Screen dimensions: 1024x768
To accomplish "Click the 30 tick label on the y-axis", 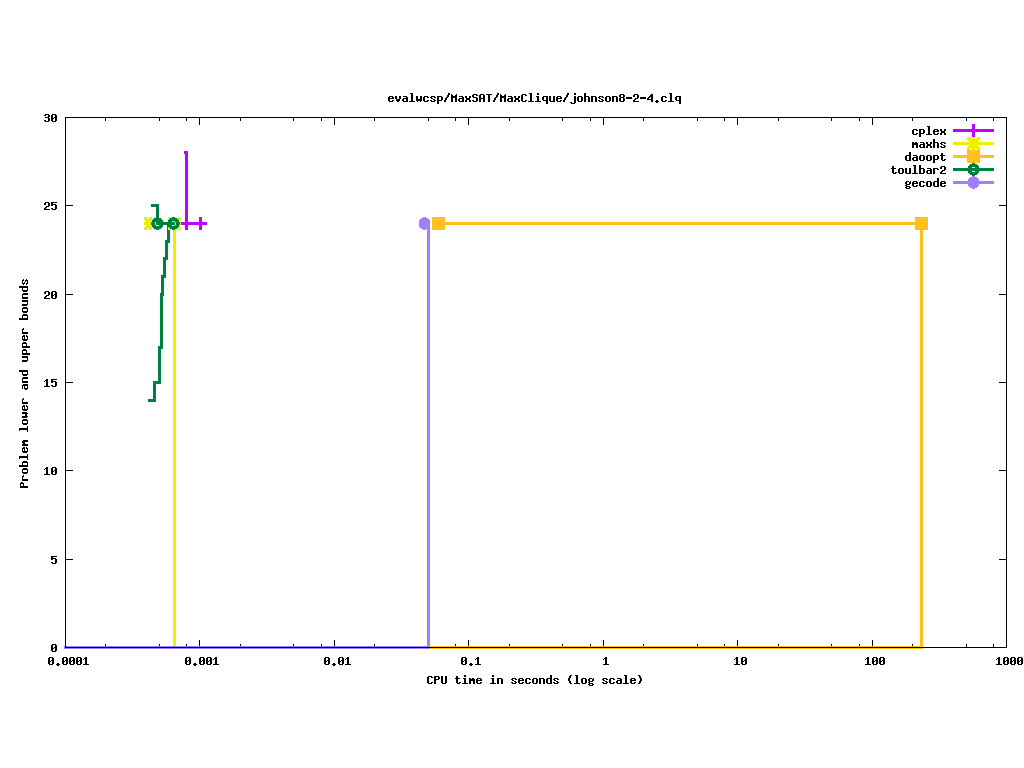I will point(50,118).
